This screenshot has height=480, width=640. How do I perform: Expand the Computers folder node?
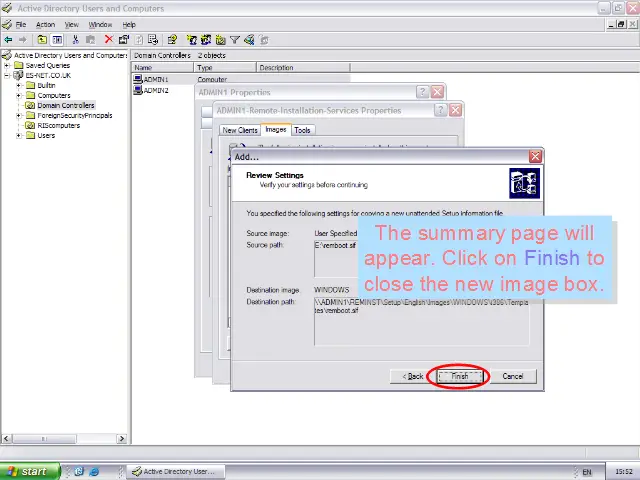tap(18, 96)
